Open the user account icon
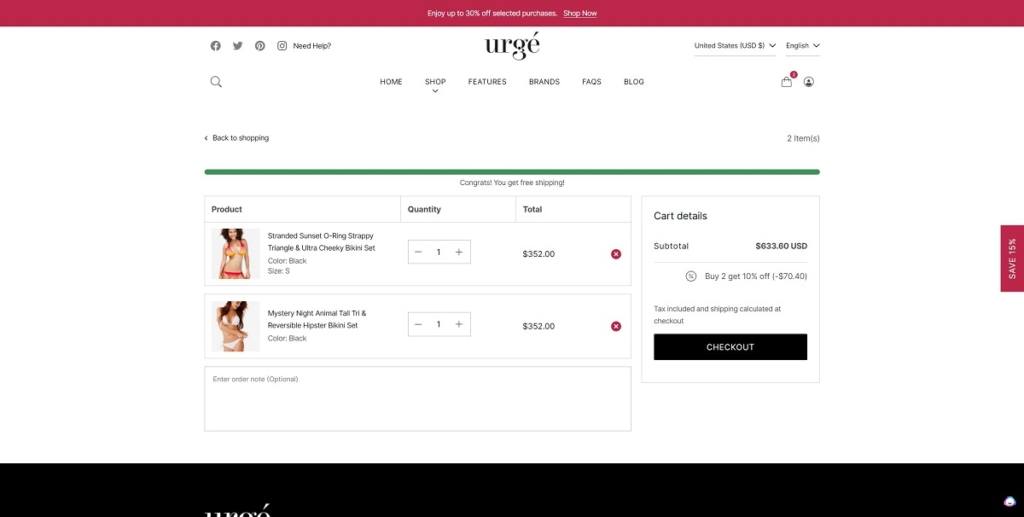Screen dimensions: 1024x517 tap(809, 82)
